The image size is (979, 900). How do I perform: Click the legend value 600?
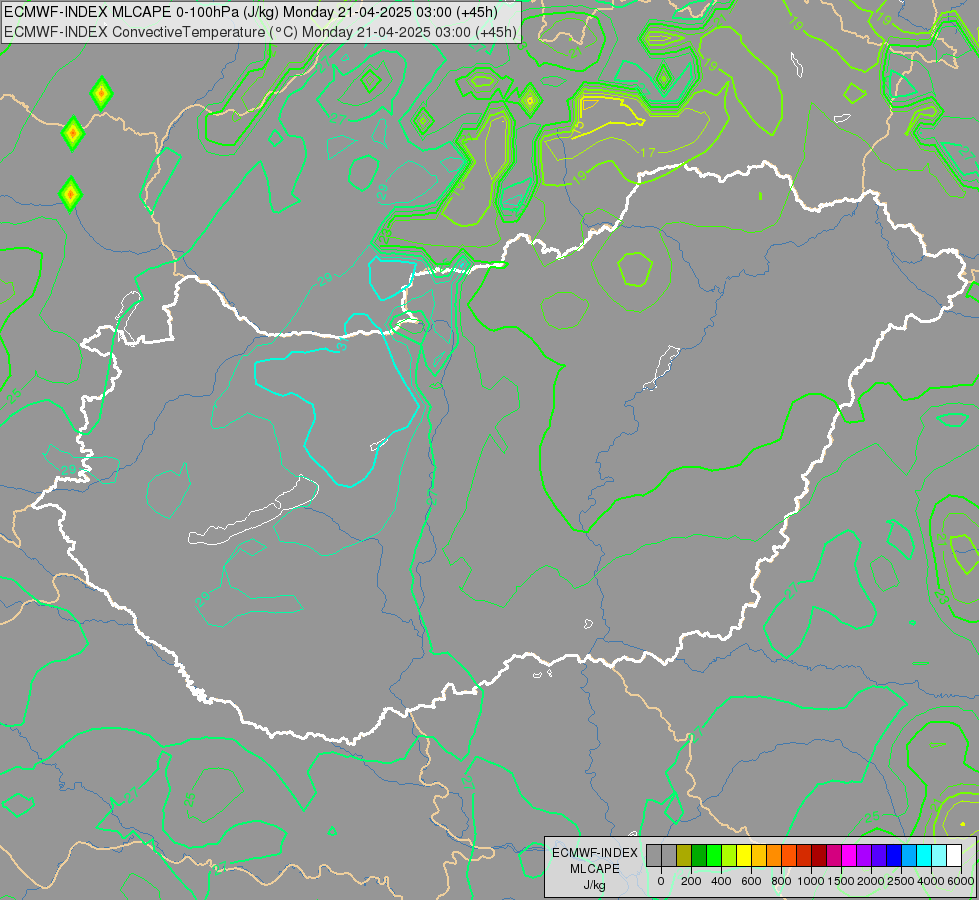click(751, 881)
